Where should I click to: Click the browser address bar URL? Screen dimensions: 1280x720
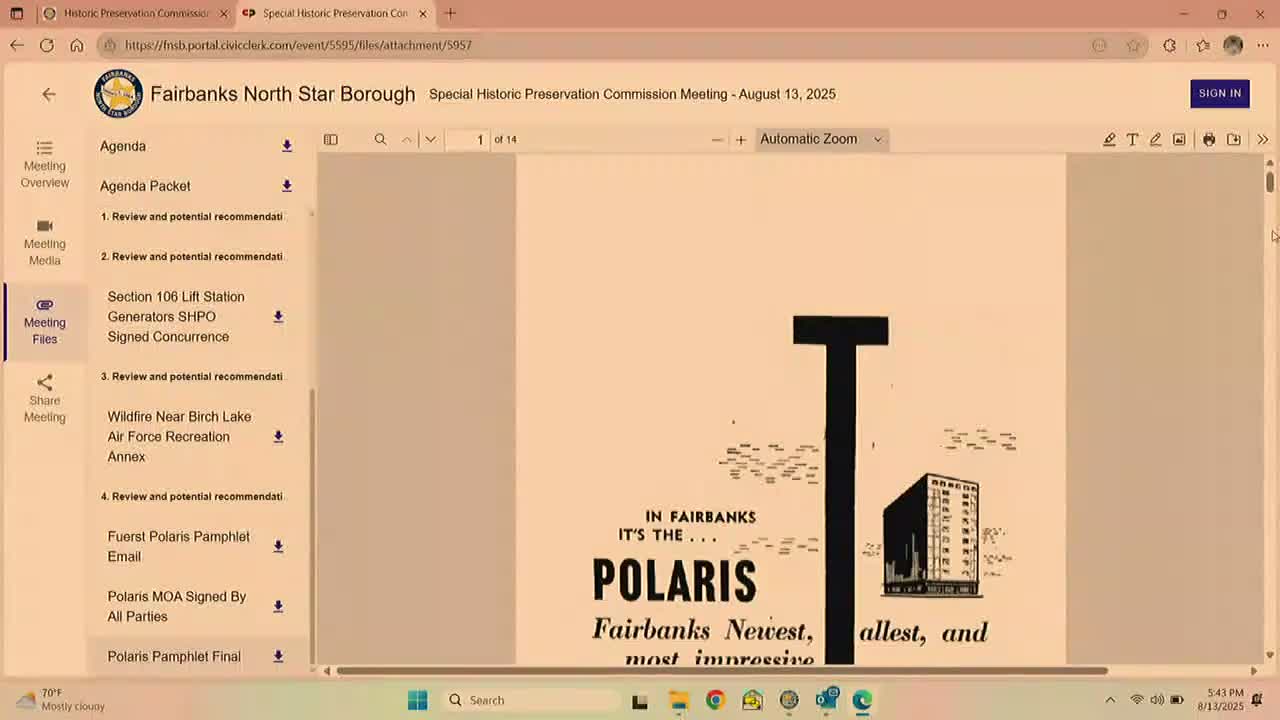point(298,45)
